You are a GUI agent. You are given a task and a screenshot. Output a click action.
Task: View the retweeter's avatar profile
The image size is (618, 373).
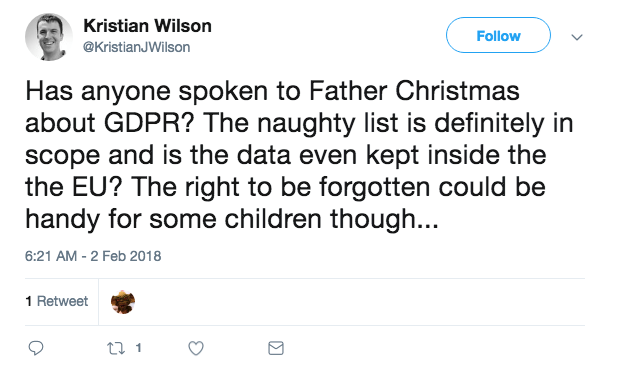point(123,302)
